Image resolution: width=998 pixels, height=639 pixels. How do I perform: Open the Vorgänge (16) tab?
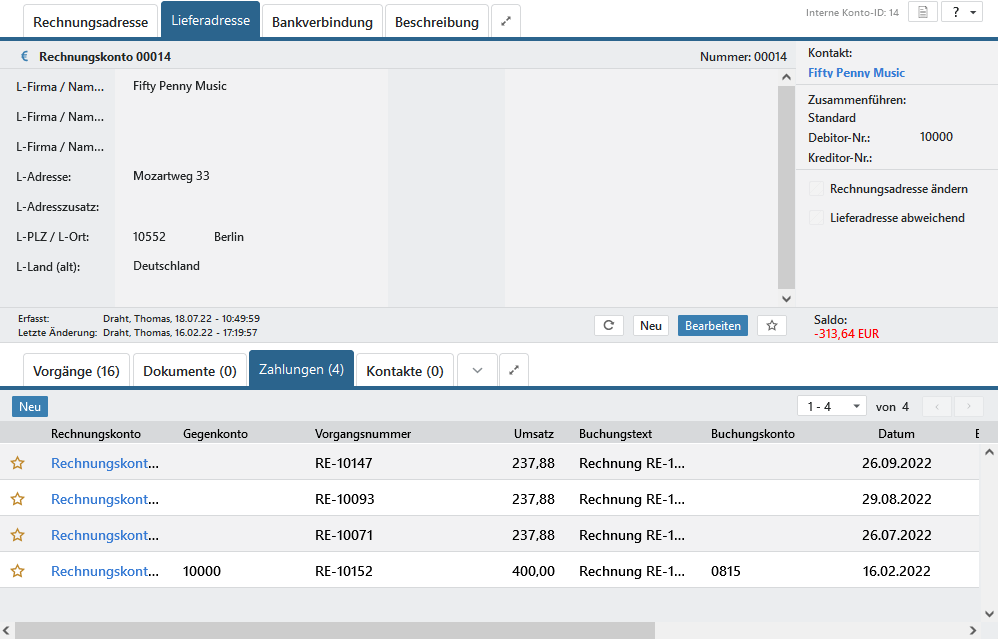coord(76,371)
